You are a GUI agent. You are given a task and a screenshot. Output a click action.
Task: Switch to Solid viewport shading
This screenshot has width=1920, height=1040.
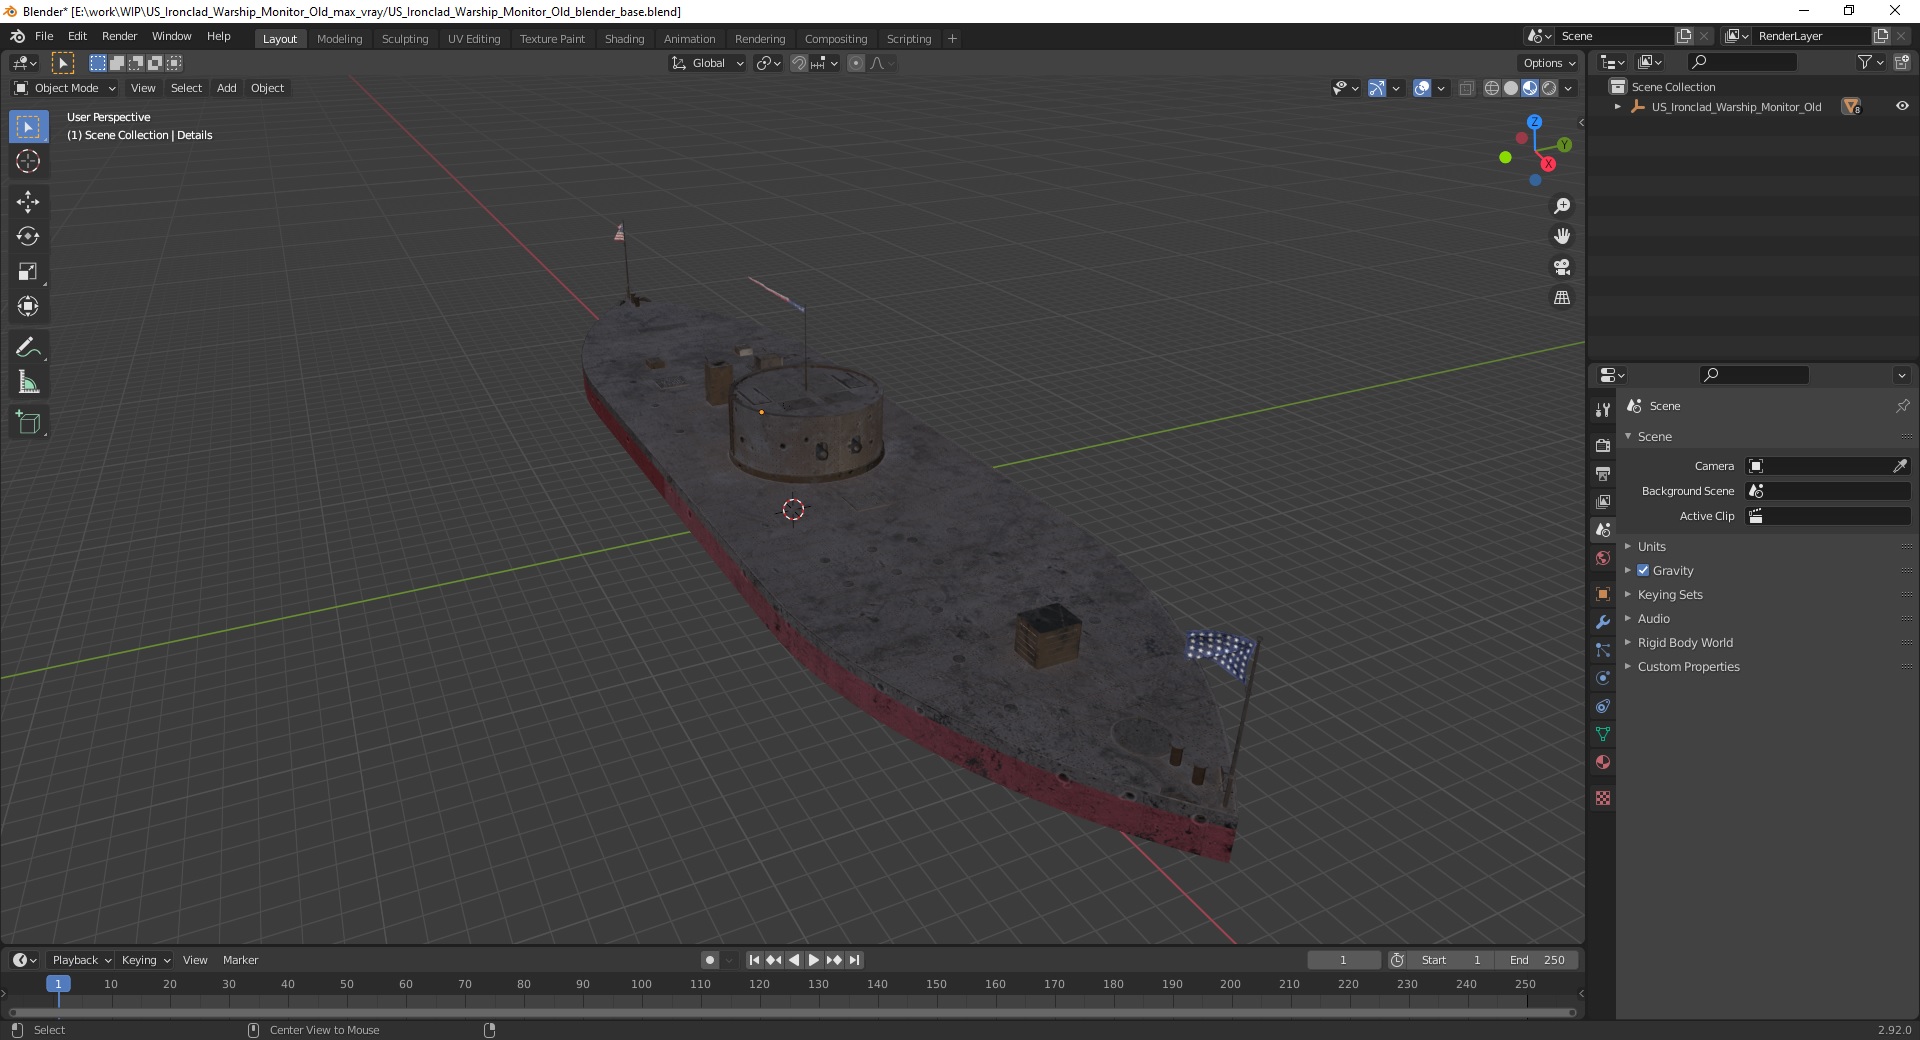click(1511, 88)
